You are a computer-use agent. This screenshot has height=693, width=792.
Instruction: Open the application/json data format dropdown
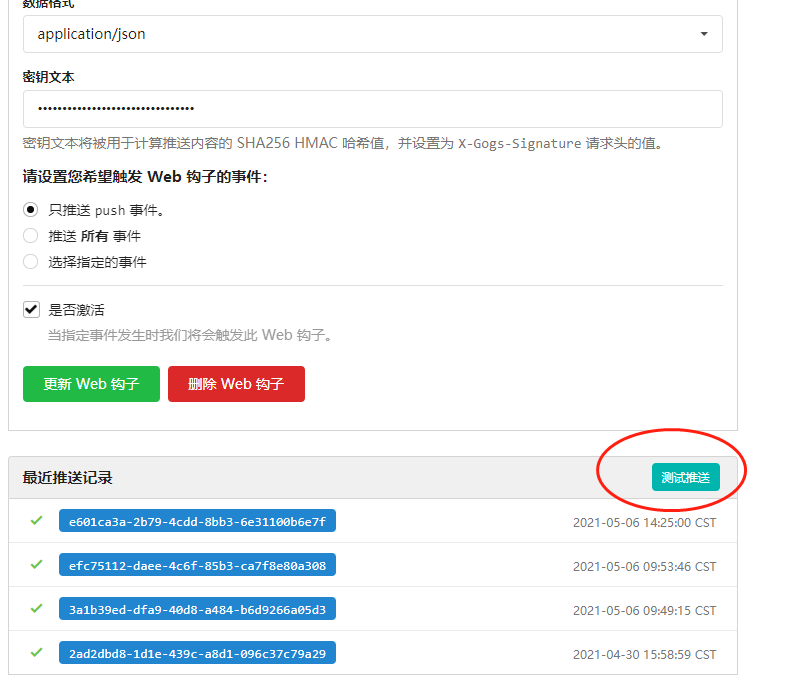click(x=373, y=34)
